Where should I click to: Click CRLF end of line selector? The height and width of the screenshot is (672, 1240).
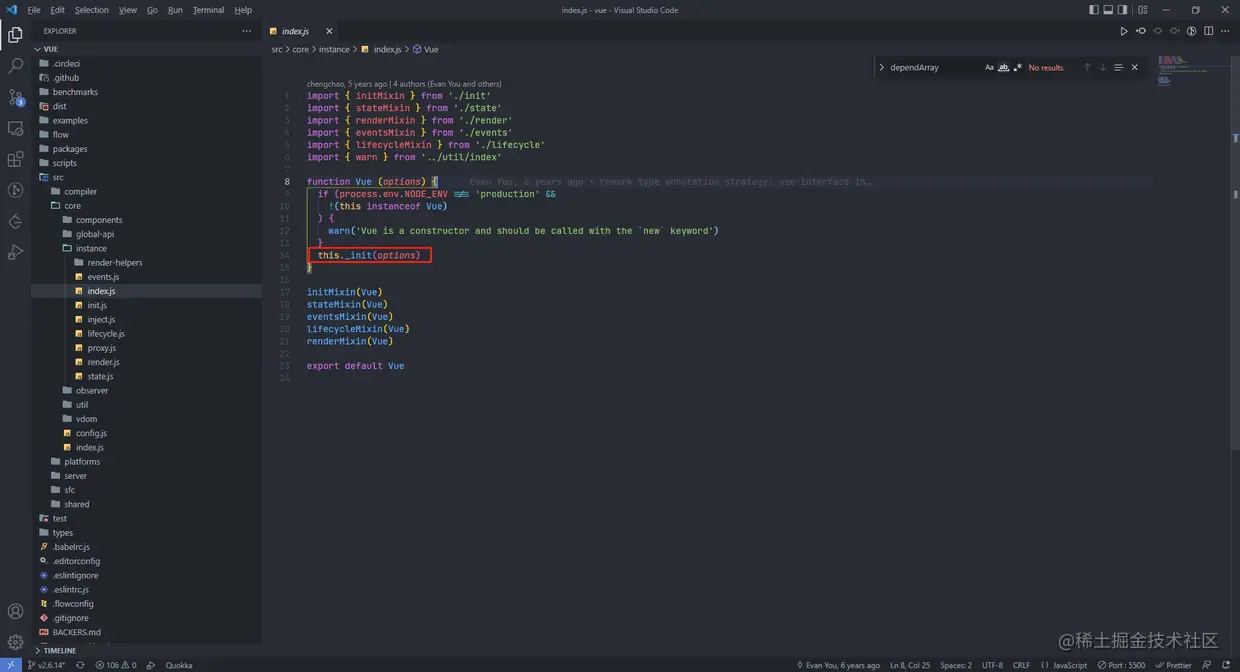(1021, 665)
